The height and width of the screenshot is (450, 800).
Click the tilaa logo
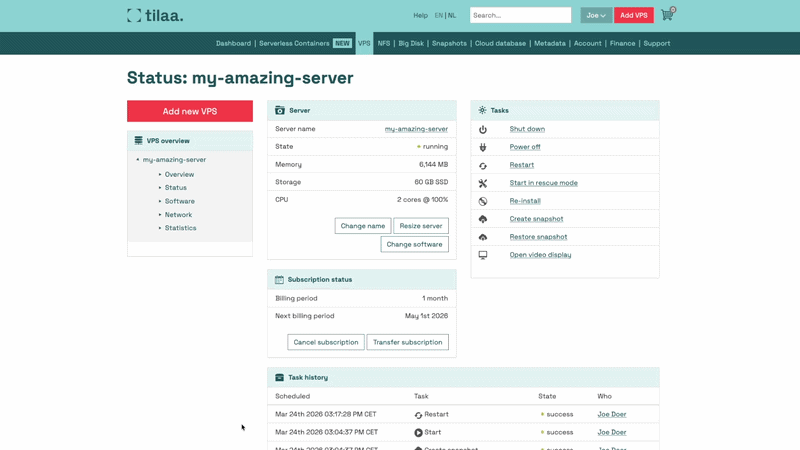click(x=155, y=15)
